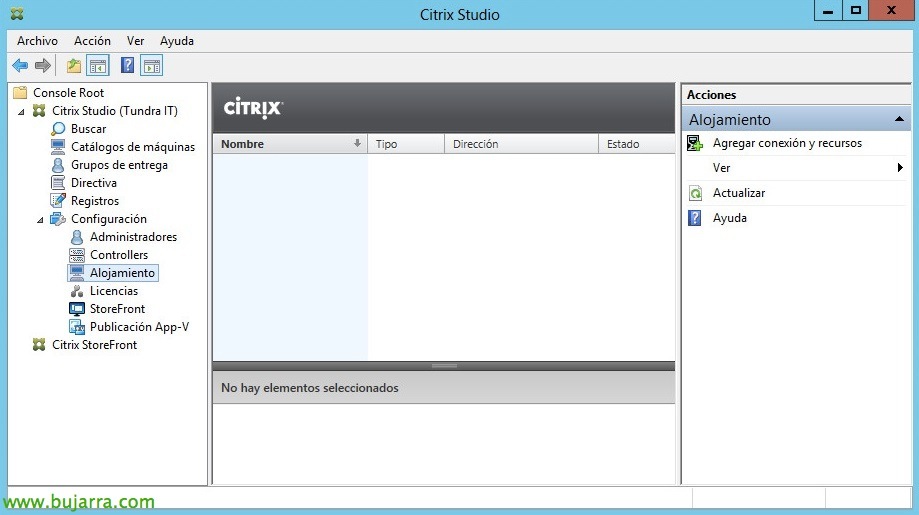
Task: Select Publicación App-V tree item
Action: (139, 327)
